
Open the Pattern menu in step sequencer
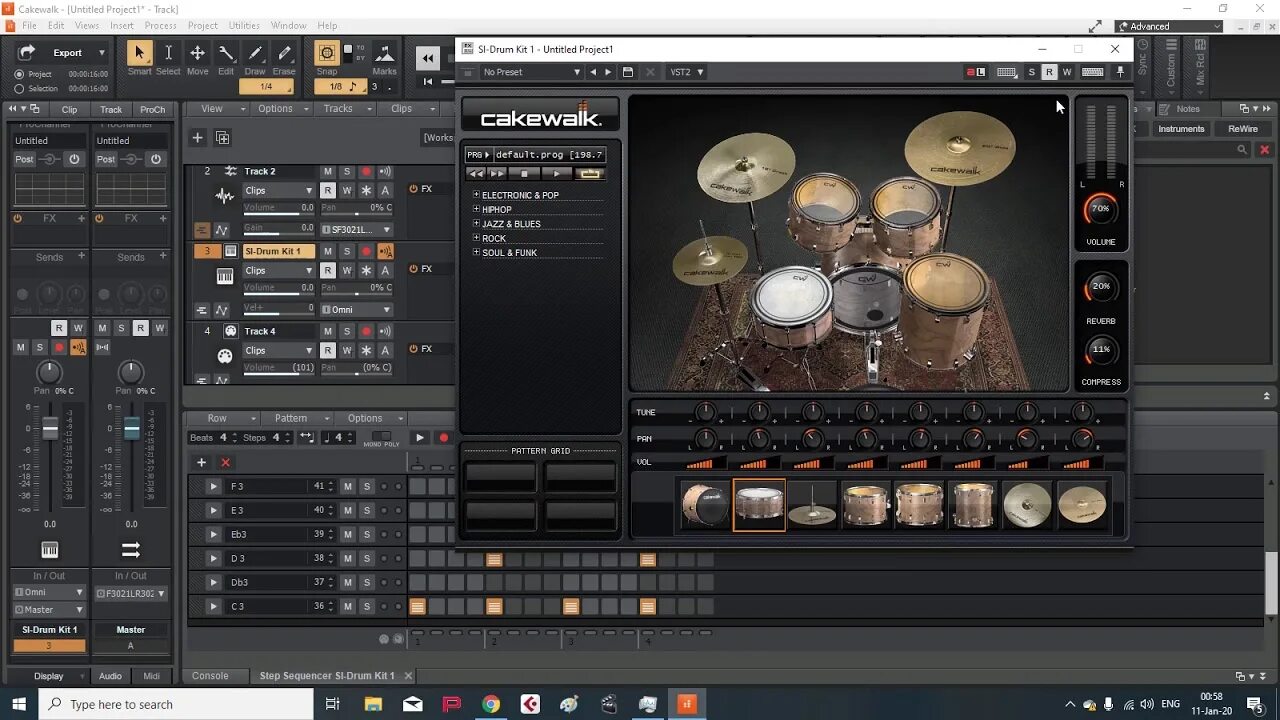[291, 418]
